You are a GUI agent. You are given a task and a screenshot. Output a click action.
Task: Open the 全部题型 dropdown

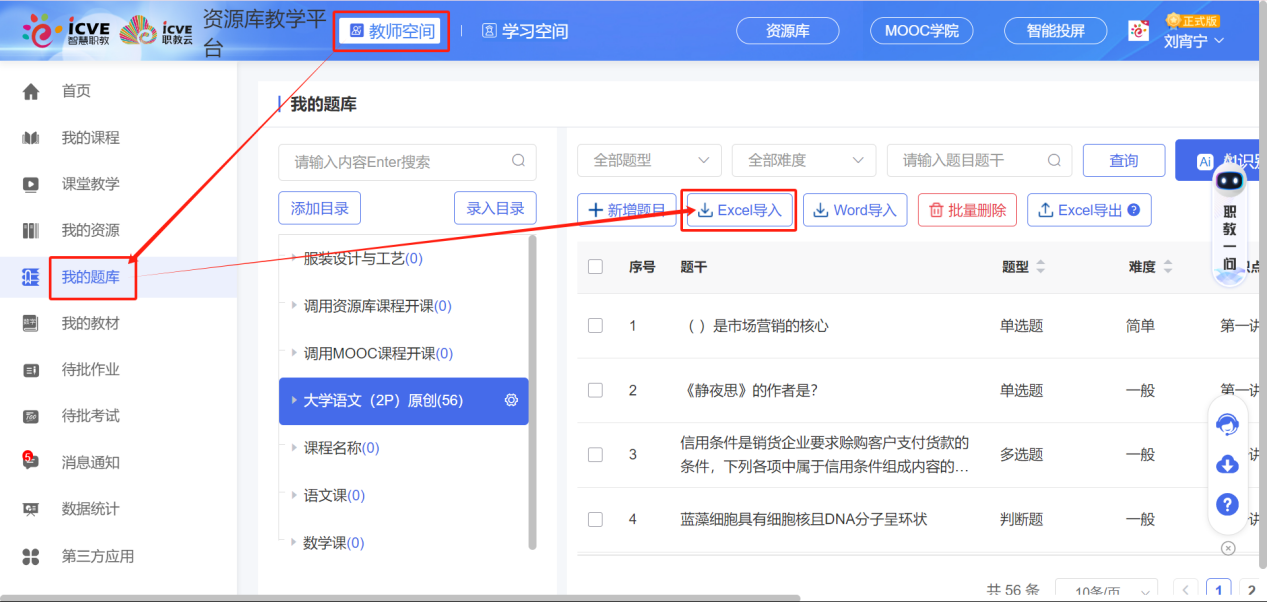tap(649, 160)
